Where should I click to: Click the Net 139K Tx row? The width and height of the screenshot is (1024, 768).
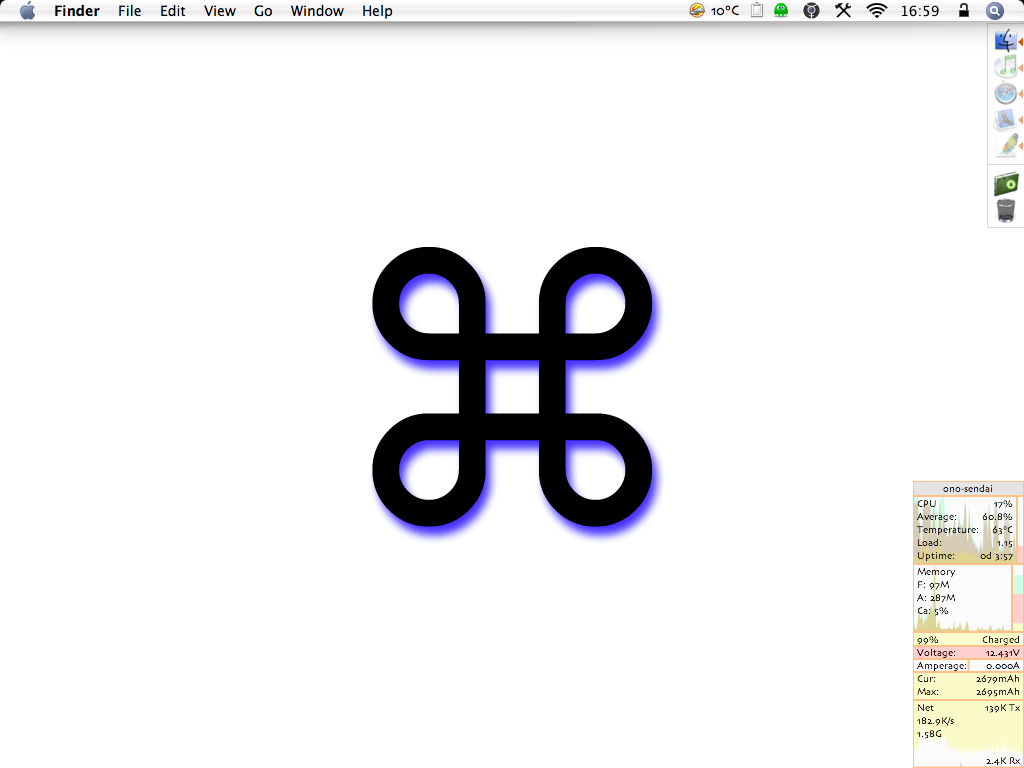(968, 708)
